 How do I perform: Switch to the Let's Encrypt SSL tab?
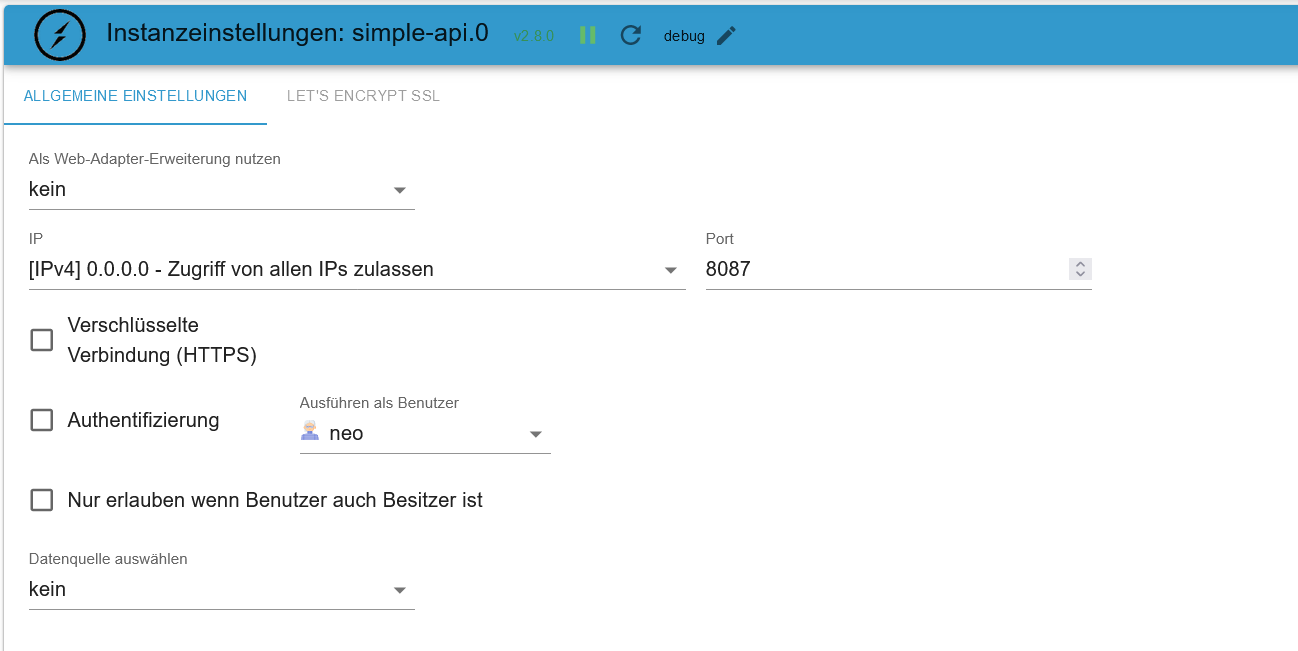point(363,96)
